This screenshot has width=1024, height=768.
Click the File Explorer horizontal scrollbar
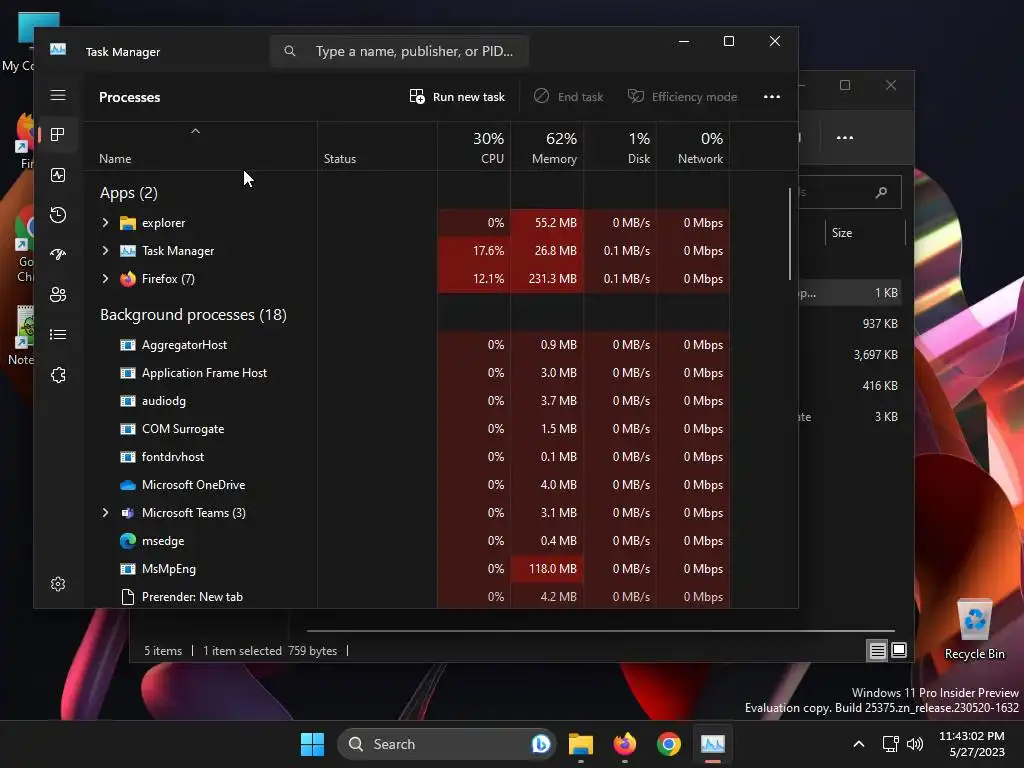click(601, 631)
